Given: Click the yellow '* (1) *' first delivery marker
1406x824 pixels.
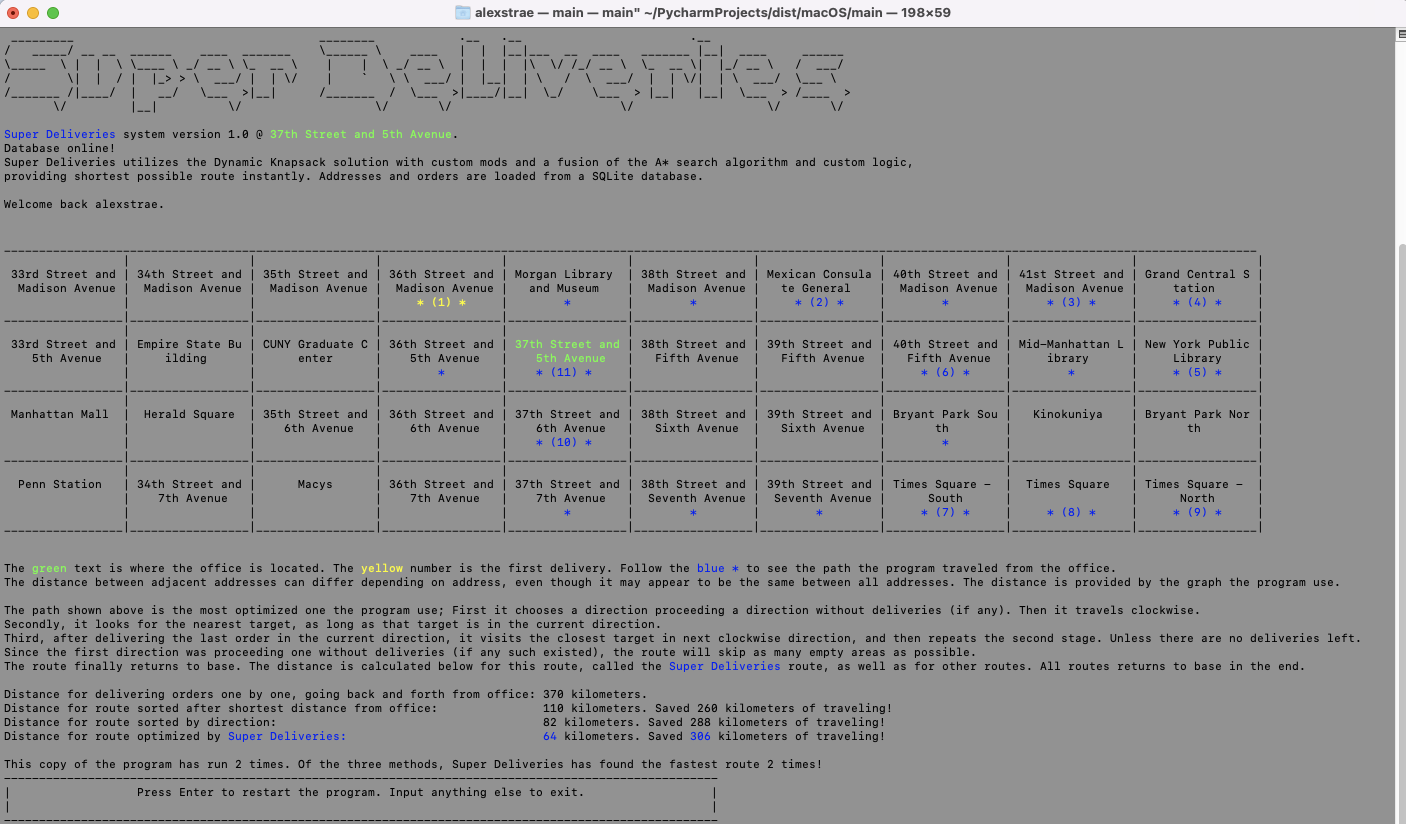Looking at the screenshot, I should pyautogui.click(x=441, y=302).
